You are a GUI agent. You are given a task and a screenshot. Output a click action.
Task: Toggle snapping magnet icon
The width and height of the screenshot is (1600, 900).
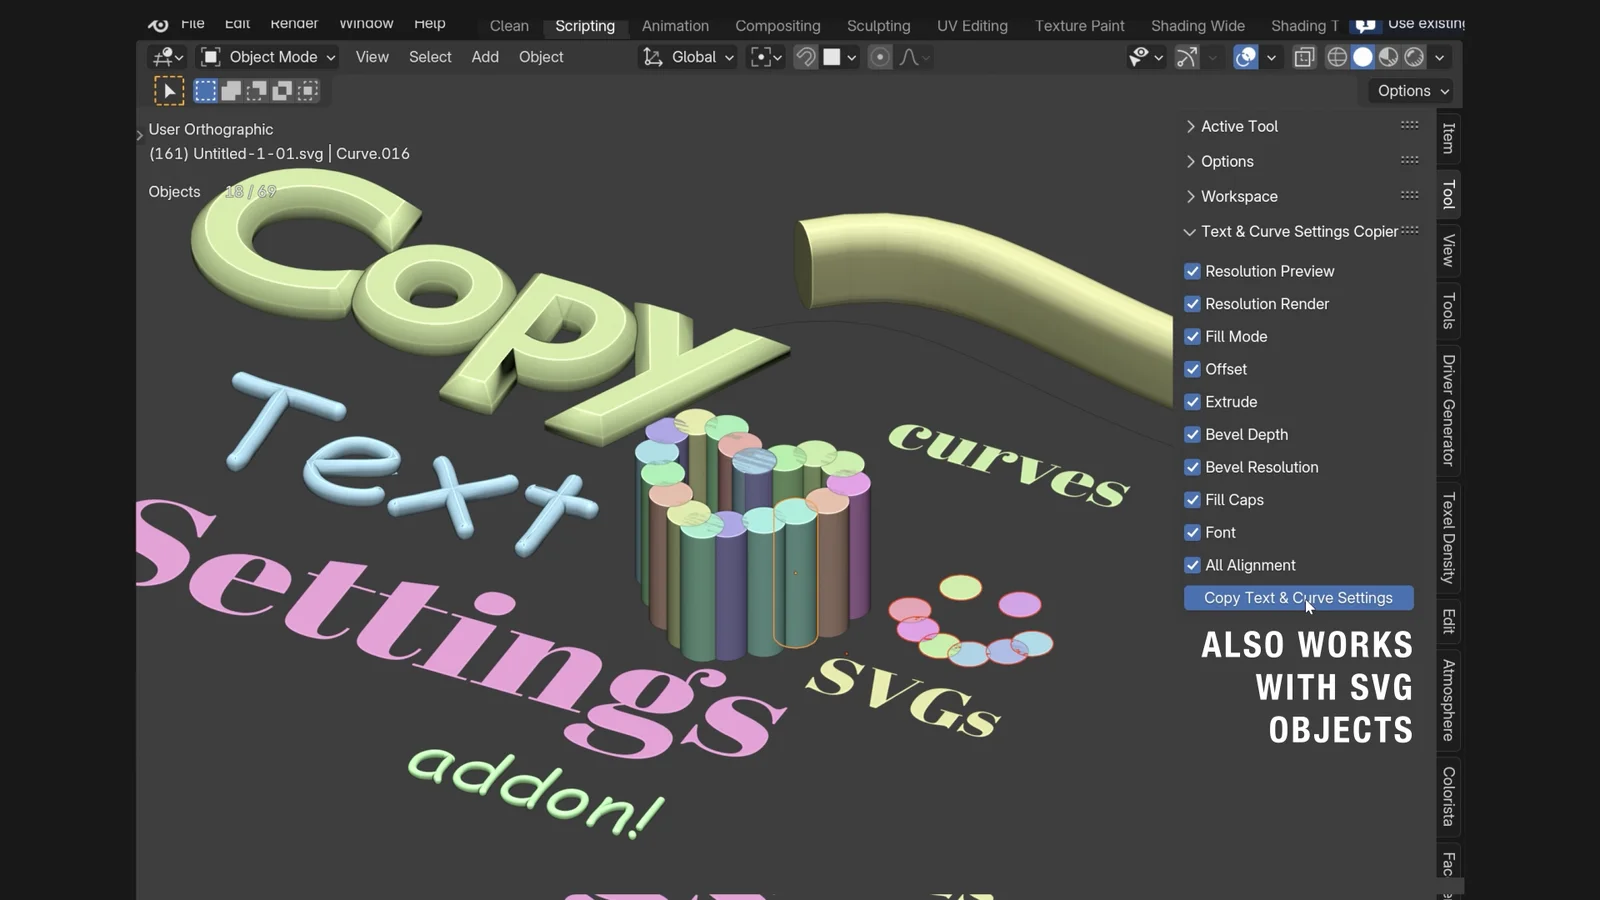coord(805,57)
